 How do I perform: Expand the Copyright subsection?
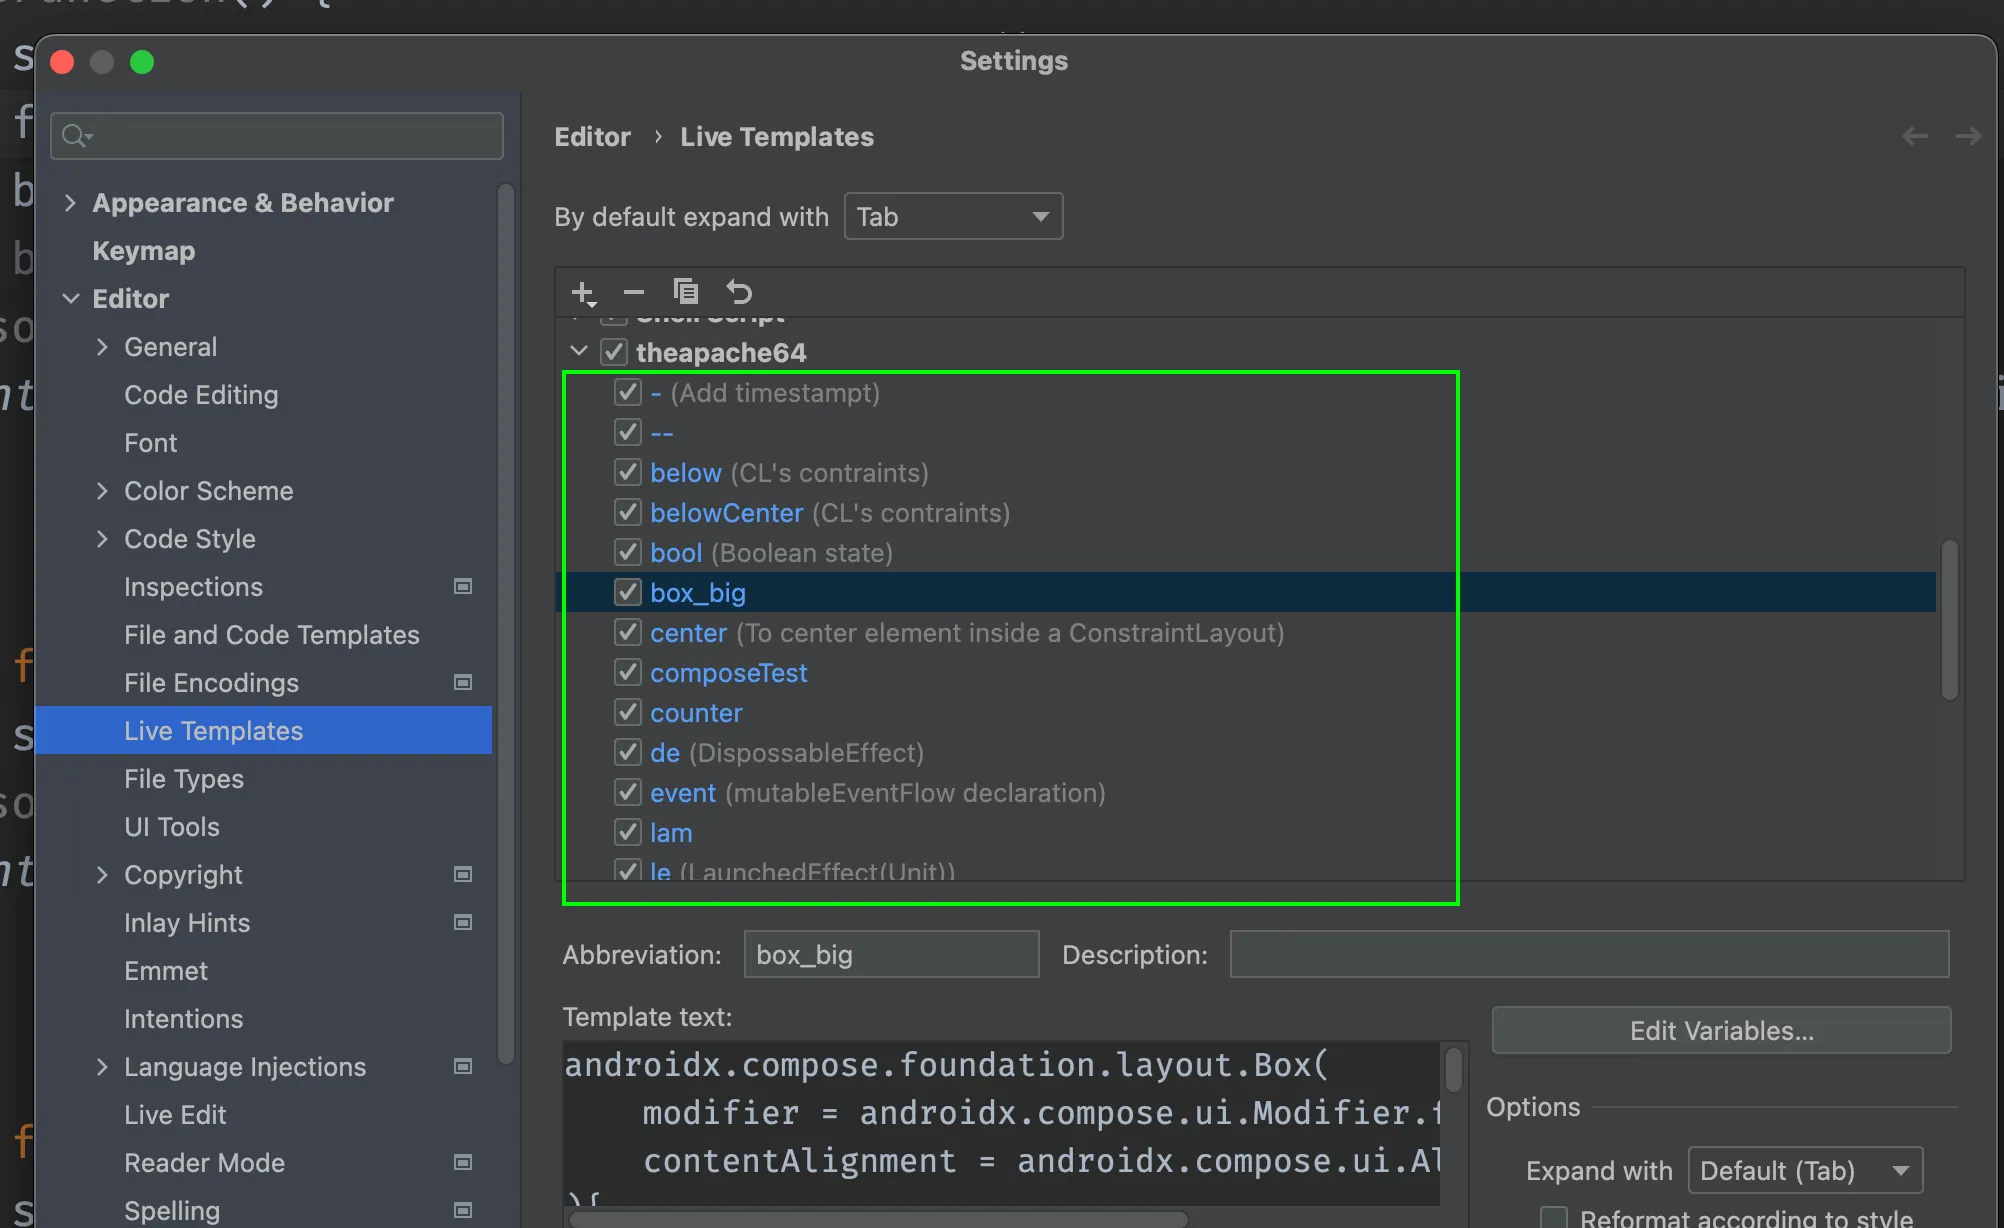(x=102, y=875)
